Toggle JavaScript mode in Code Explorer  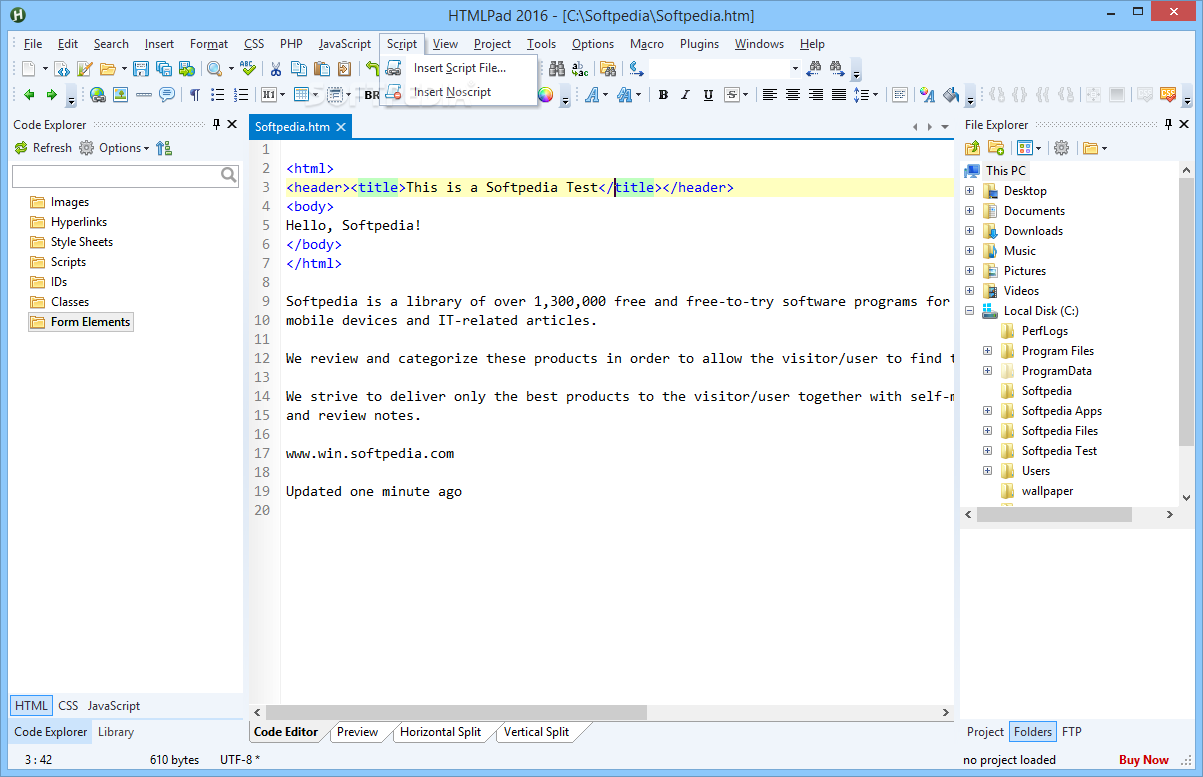pos(114,705)
